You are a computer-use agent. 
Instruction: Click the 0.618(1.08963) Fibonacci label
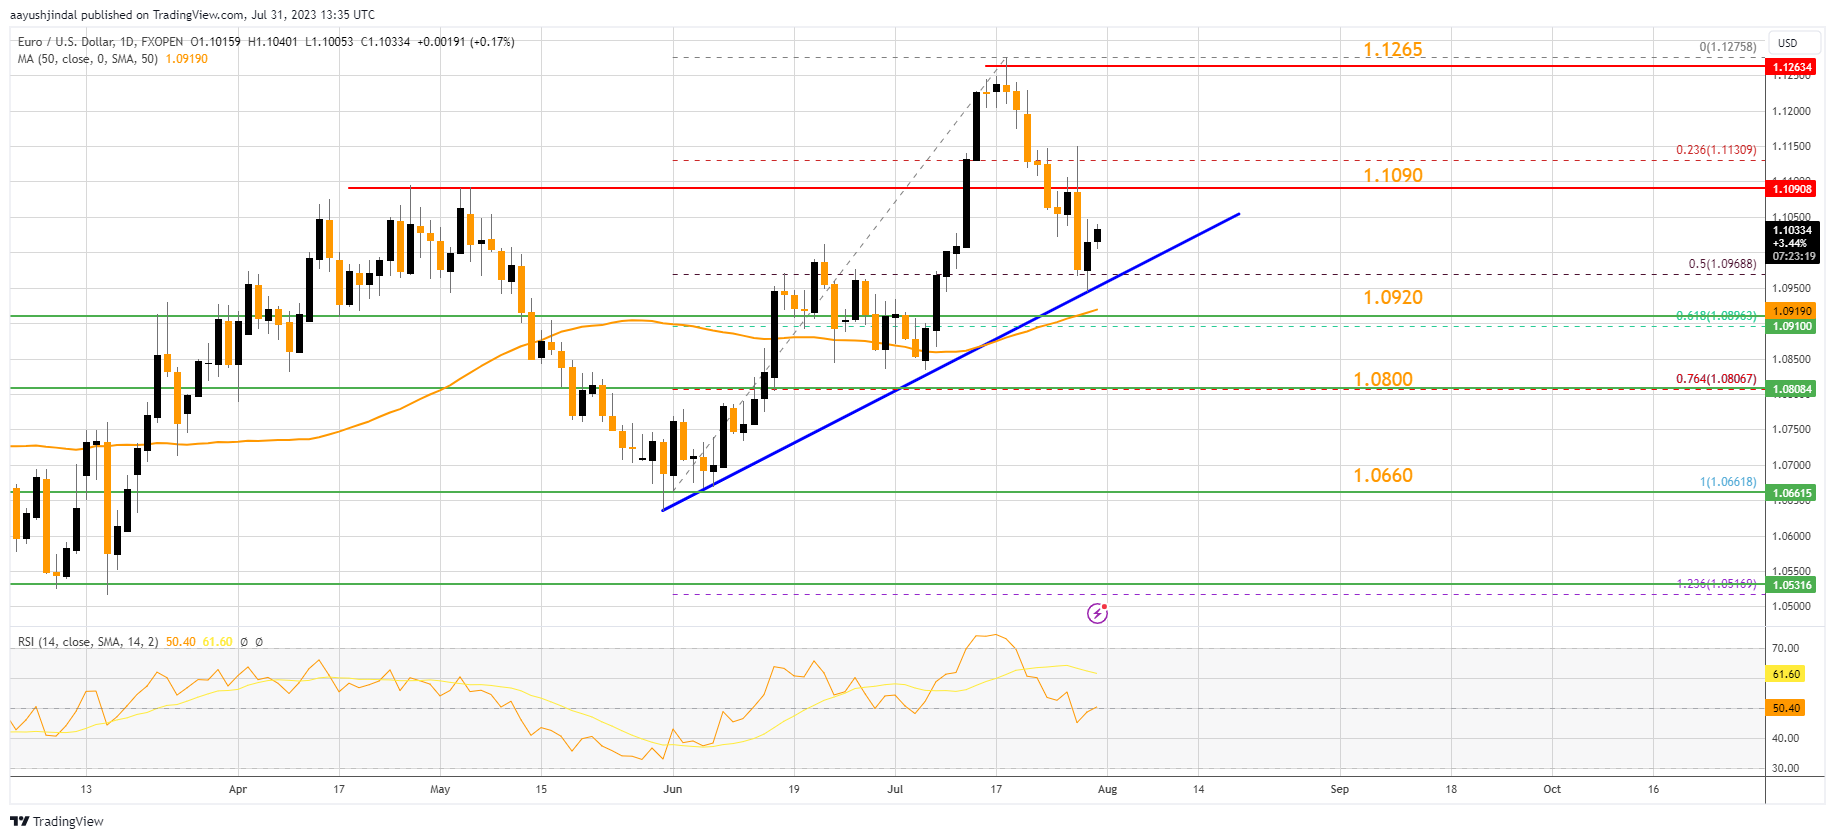click(x=1716, y=316)
